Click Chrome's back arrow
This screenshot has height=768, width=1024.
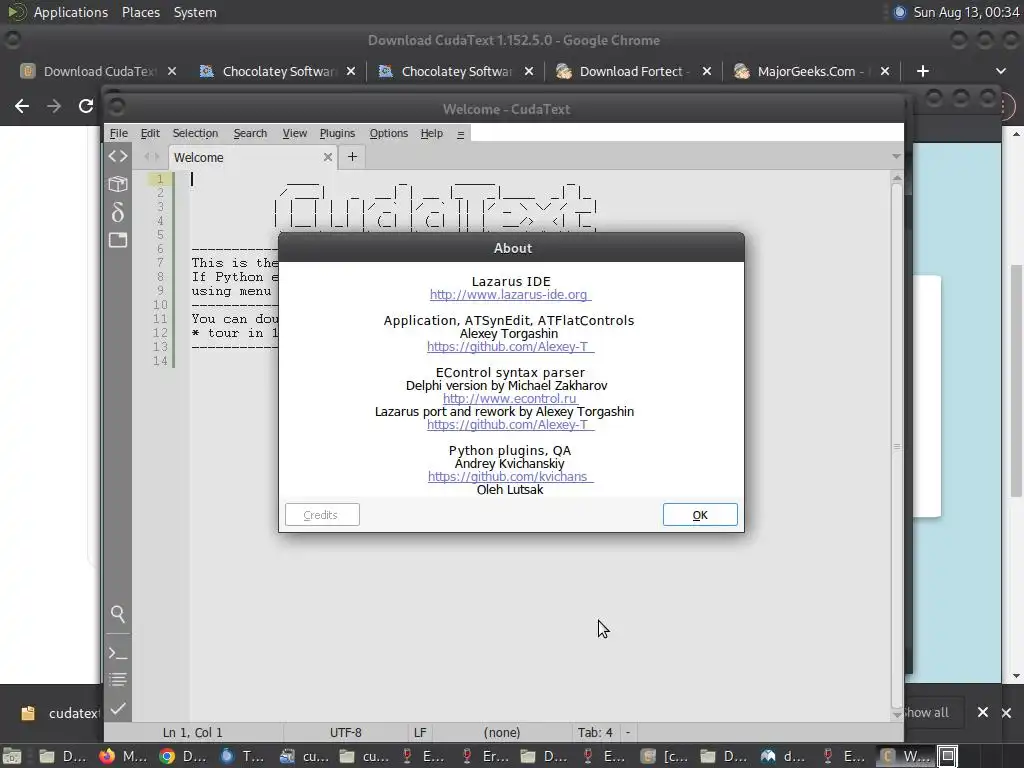(22, 106)
